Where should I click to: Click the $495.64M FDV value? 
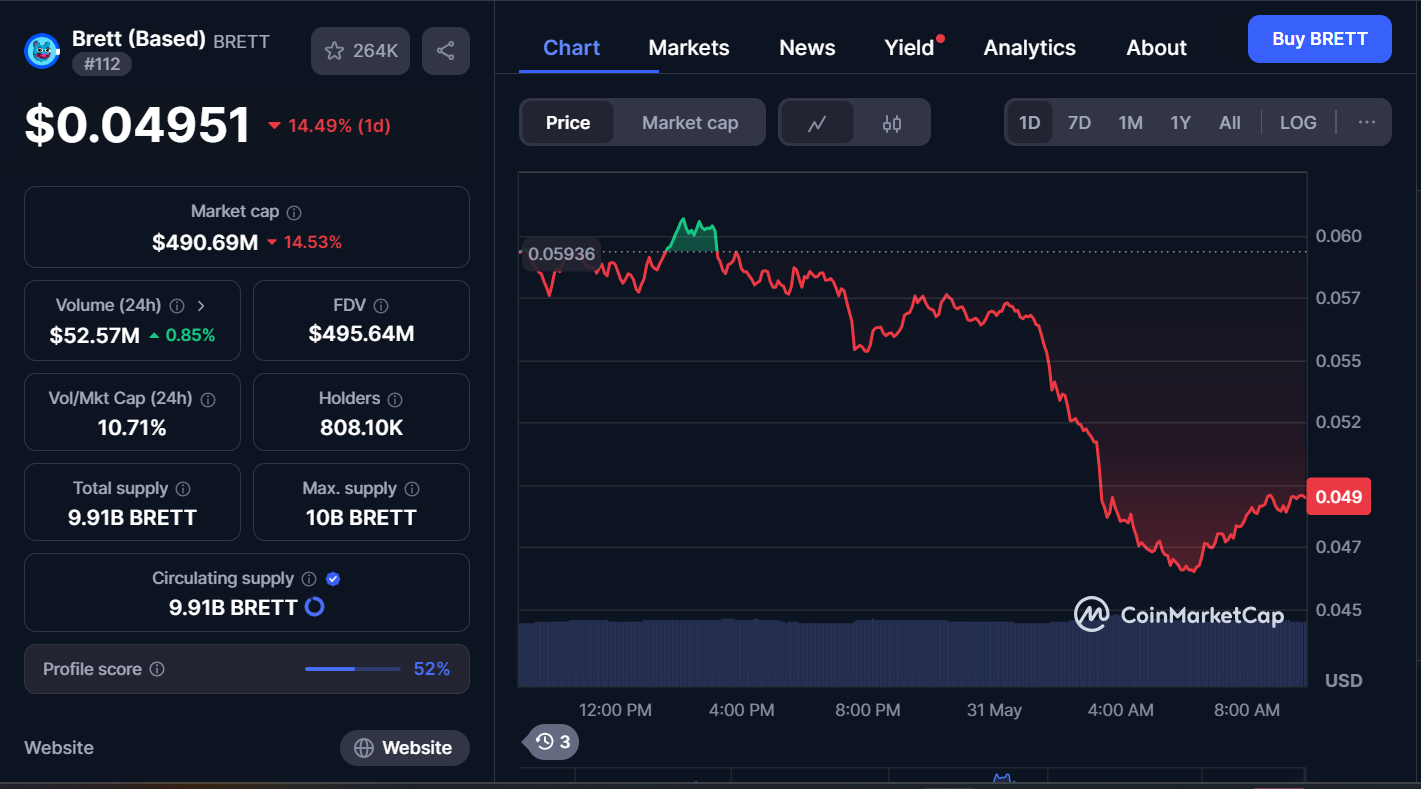tap(361, 334)
